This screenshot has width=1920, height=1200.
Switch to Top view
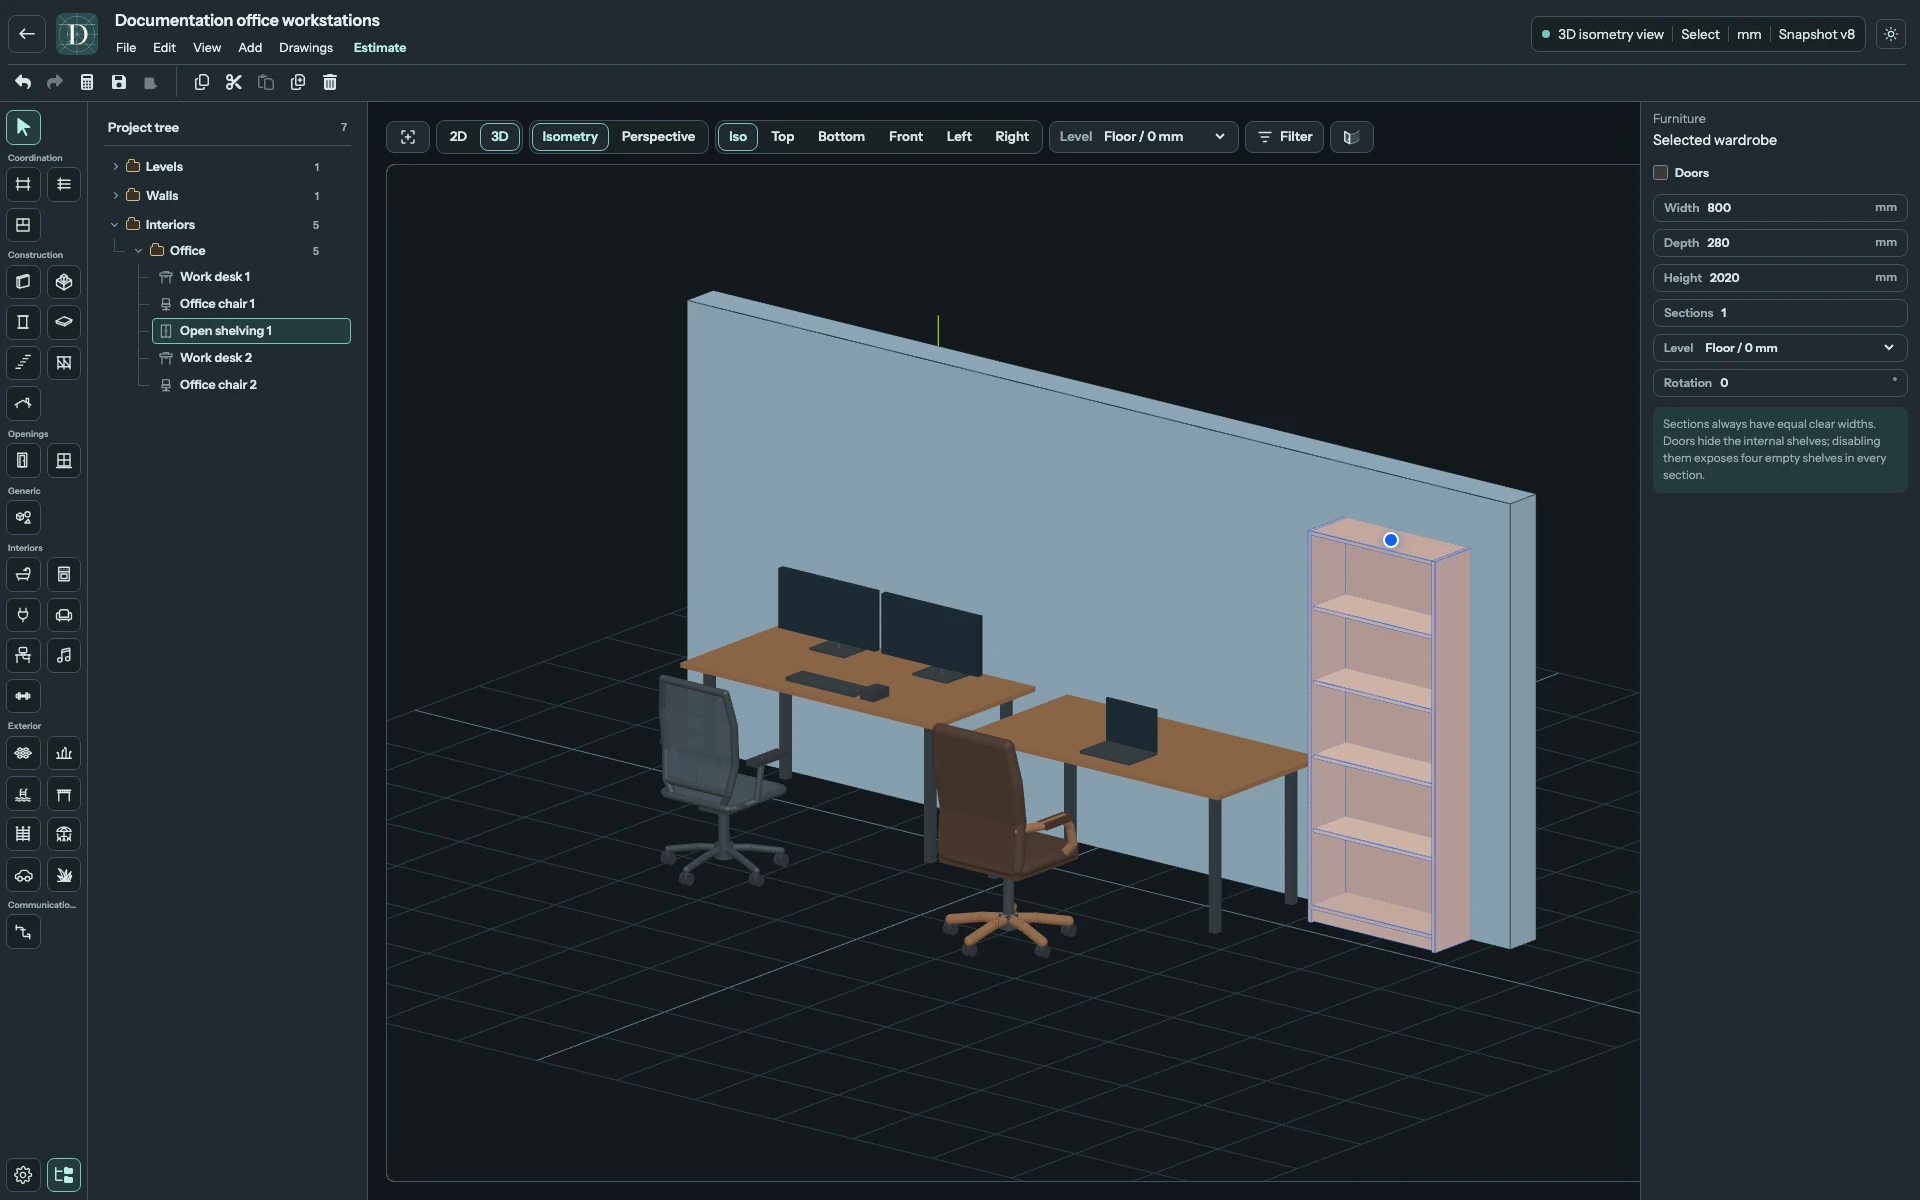pyautogui.click(x=782, y=137)
